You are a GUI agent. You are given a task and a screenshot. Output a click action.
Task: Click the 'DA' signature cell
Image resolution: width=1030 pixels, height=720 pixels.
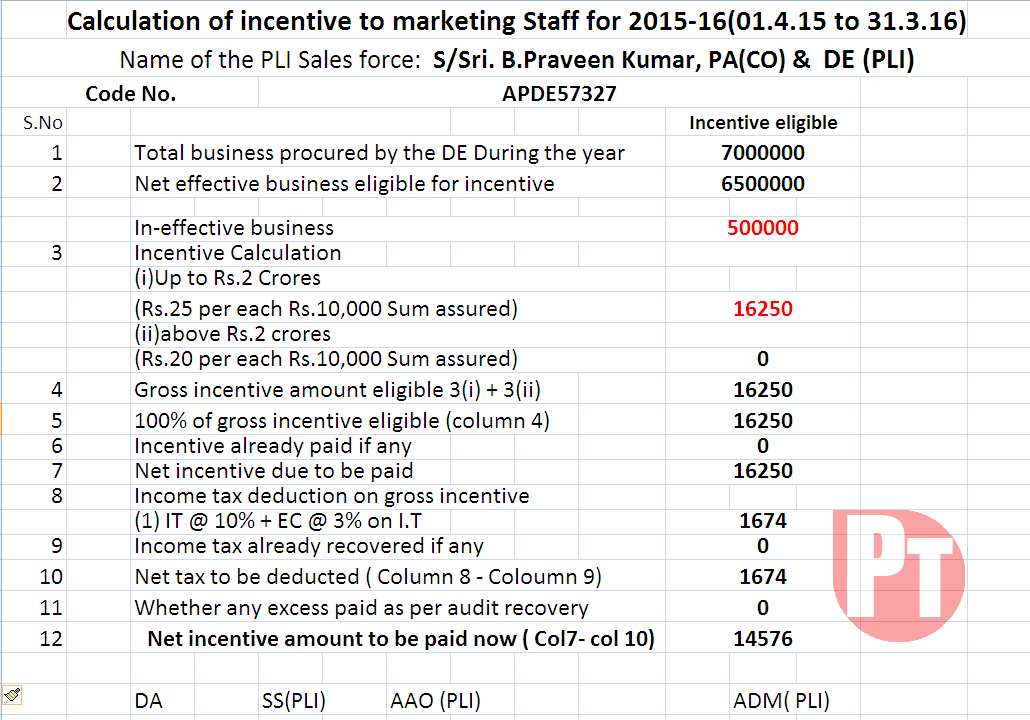[148, 701]
